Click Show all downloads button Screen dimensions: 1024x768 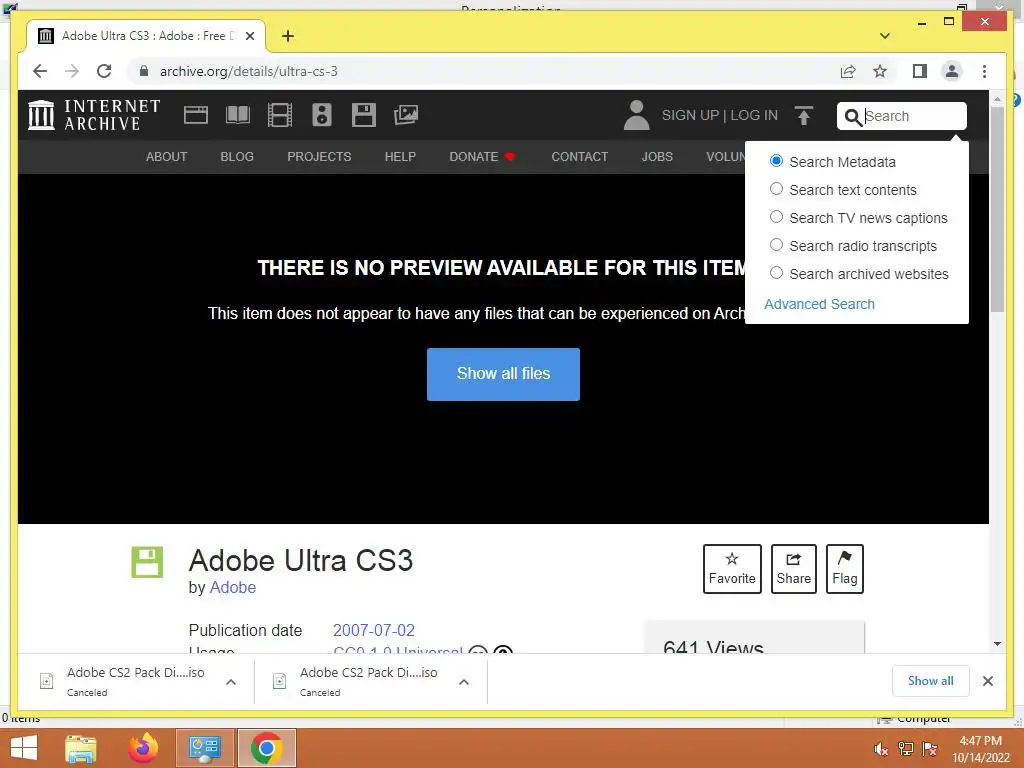tap(931, 681)
